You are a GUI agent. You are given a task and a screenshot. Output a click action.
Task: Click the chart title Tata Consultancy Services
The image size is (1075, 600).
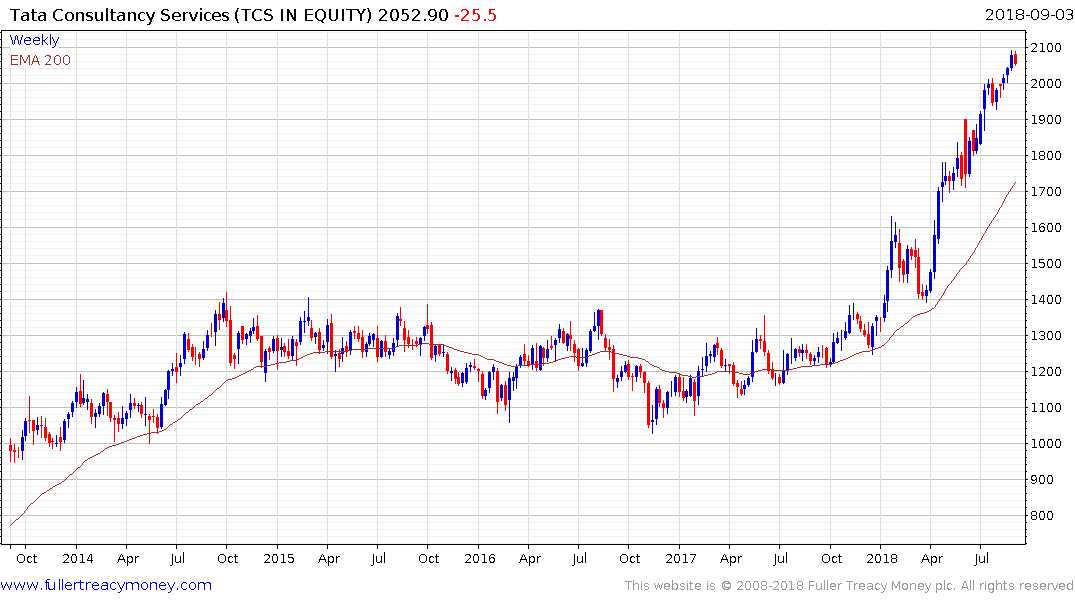(x=119, y=15)
